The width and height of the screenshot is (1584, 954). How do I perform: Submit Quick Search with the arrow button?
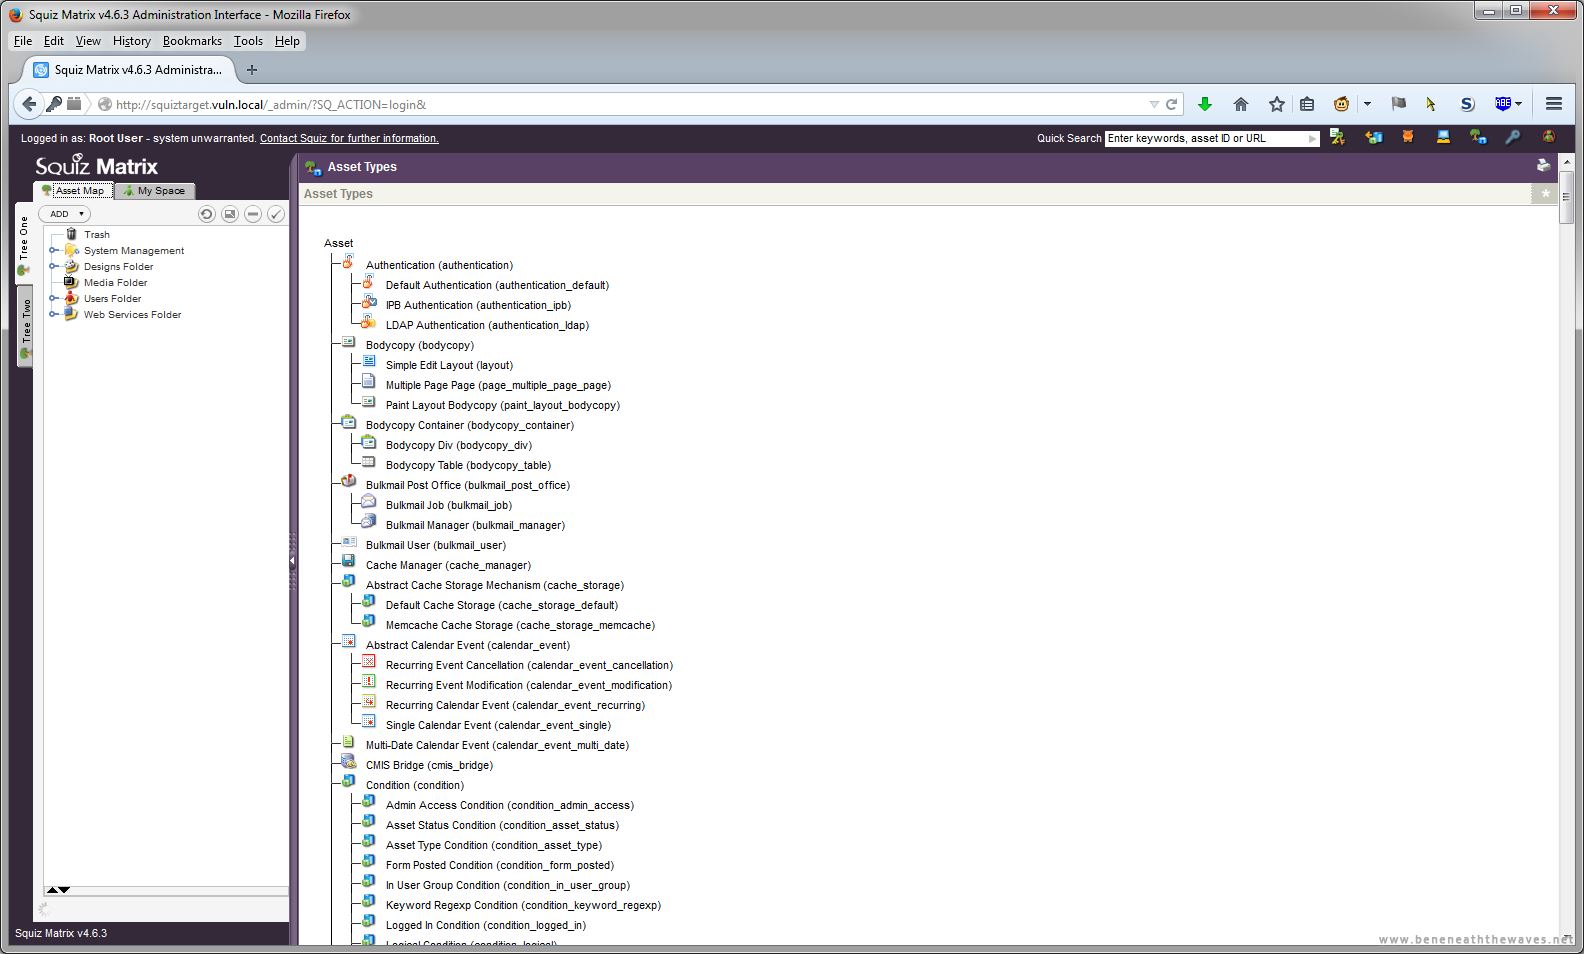click(x=1312, y=139)
